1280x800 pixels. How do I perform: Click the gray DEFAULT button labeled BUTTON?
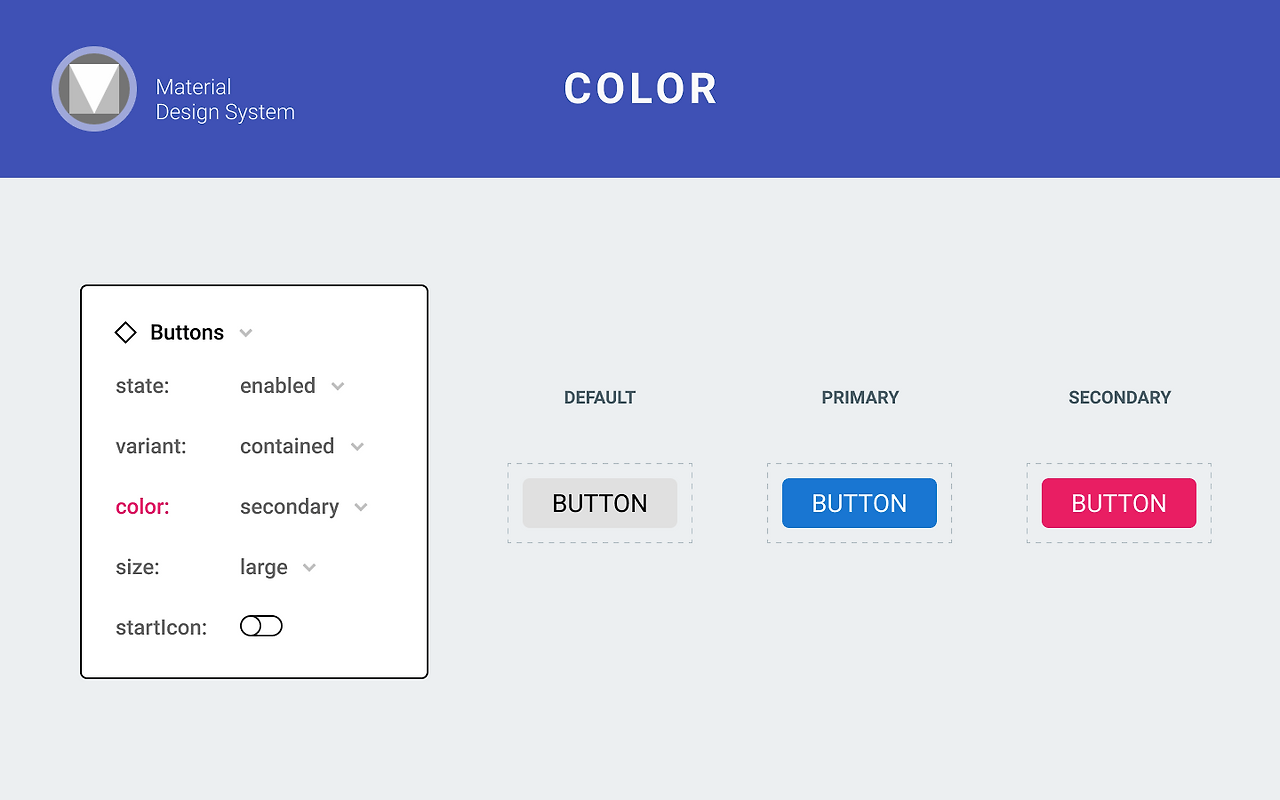click(599, 503)
